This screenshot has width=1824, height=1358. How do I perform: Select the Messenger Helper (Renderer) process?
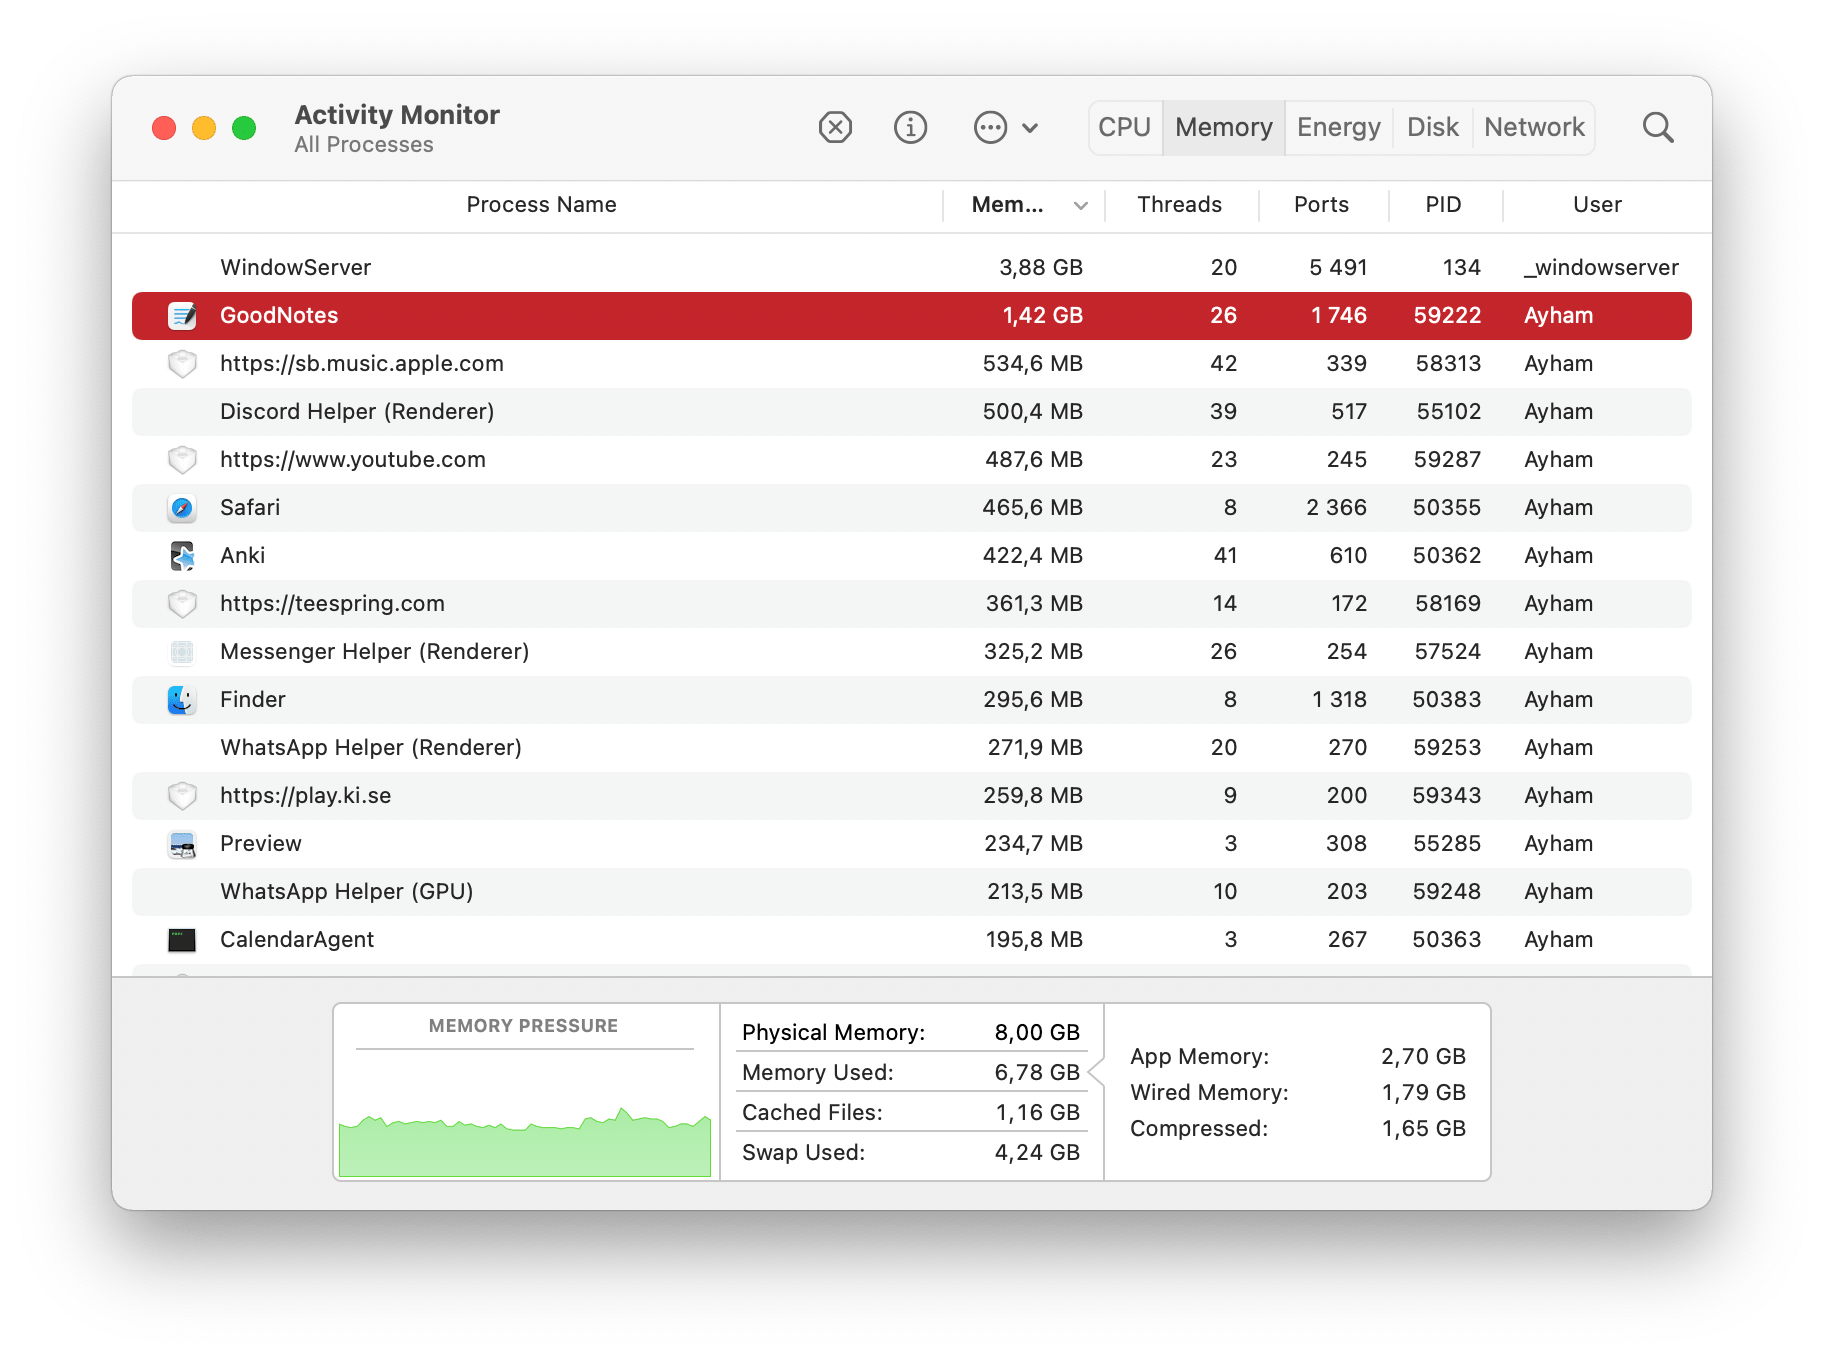click(x=375, y=652)
